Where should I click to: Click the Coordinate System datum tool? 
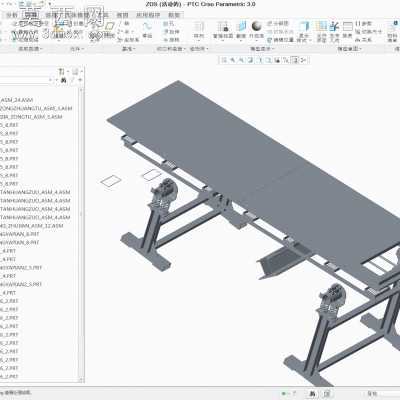128,40
